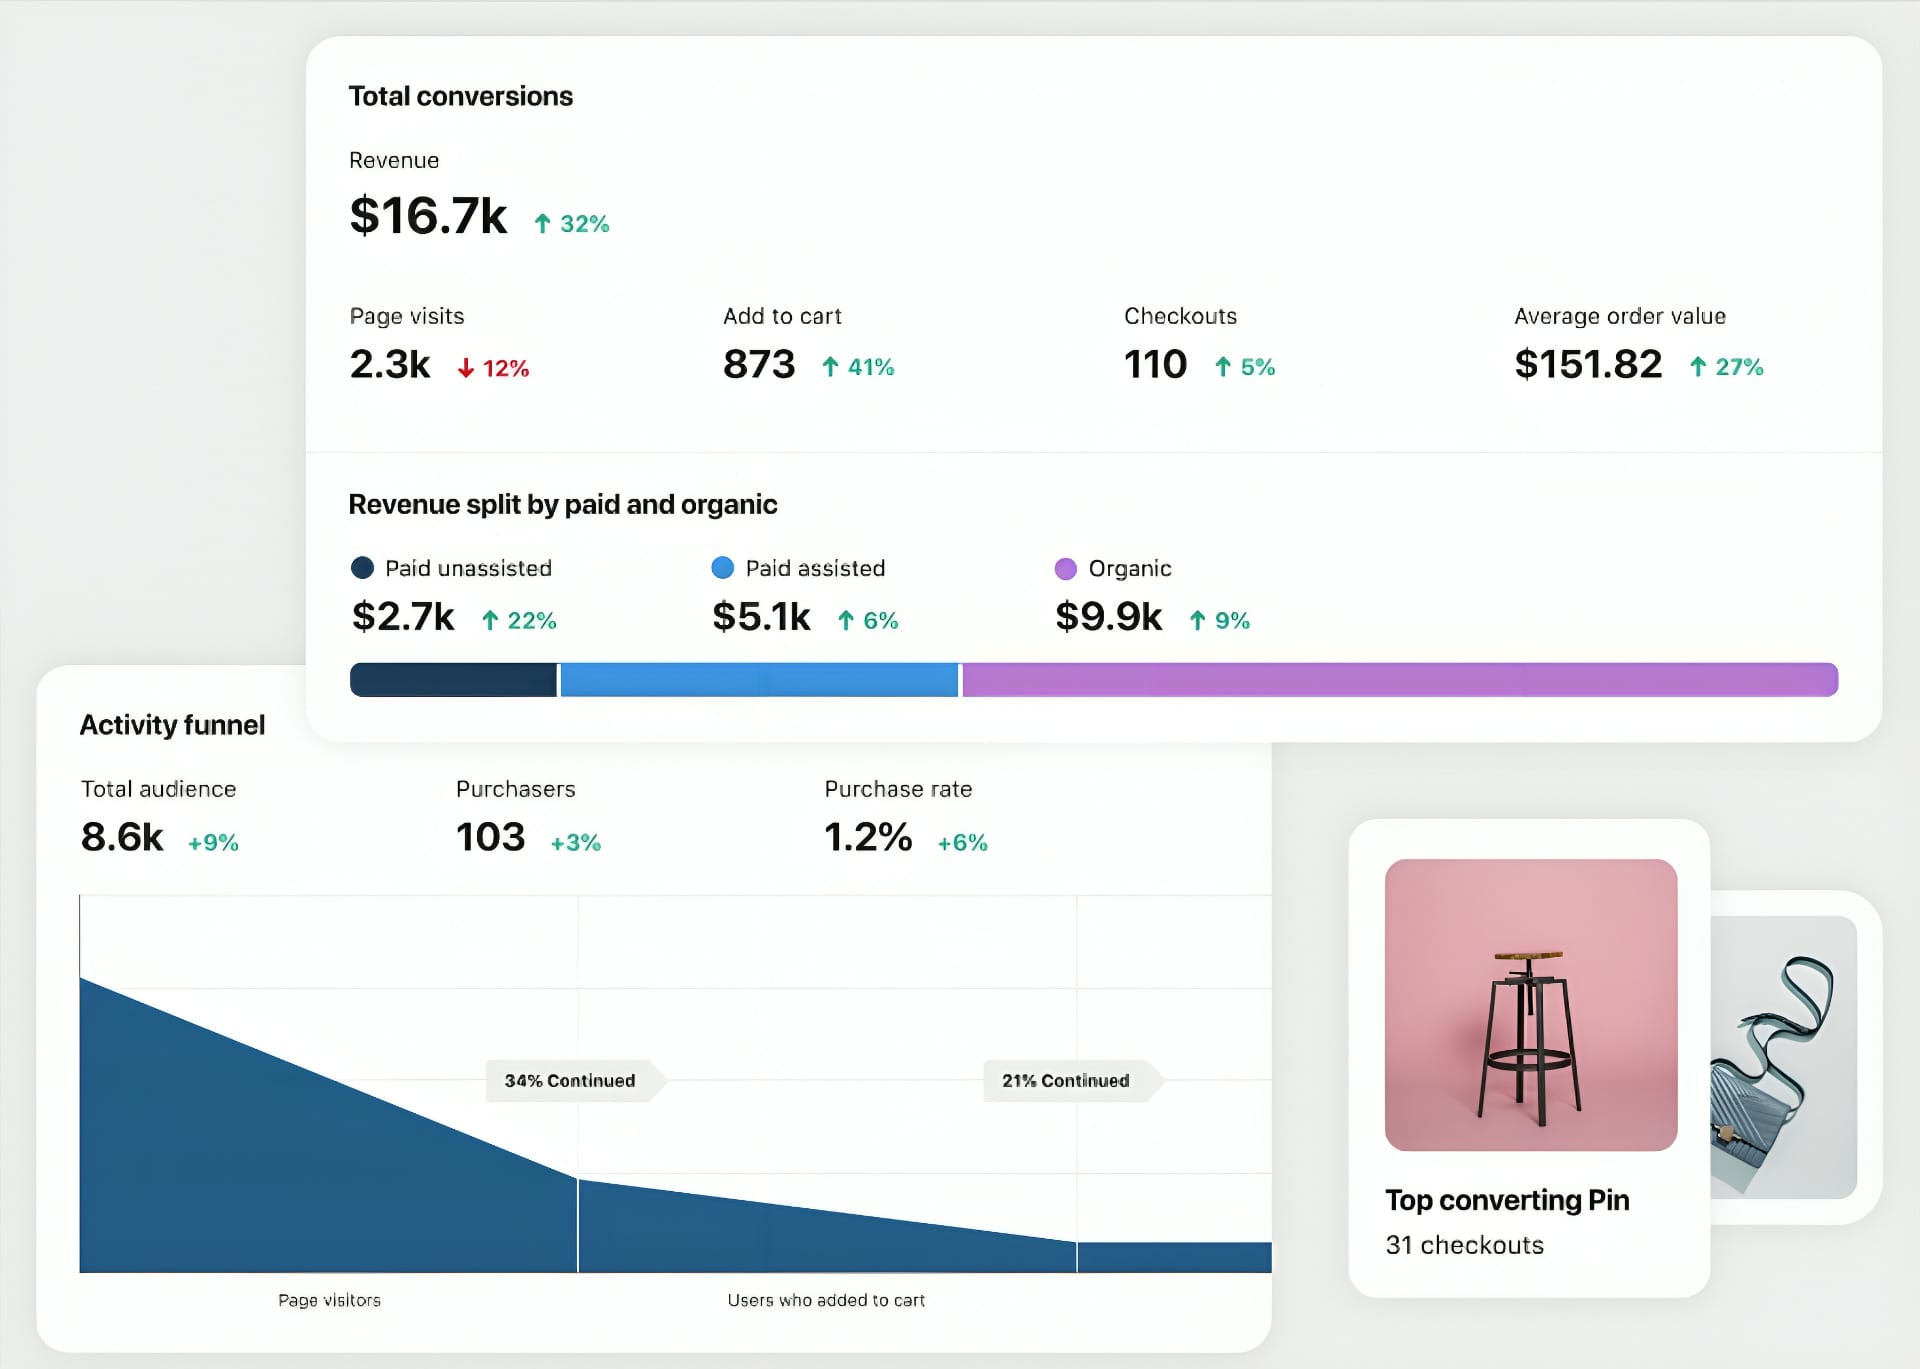Viewport: 1920px width, 1369px height.
Task: Open the Revenue split by paid and organic section
Action: coord(563,504)
